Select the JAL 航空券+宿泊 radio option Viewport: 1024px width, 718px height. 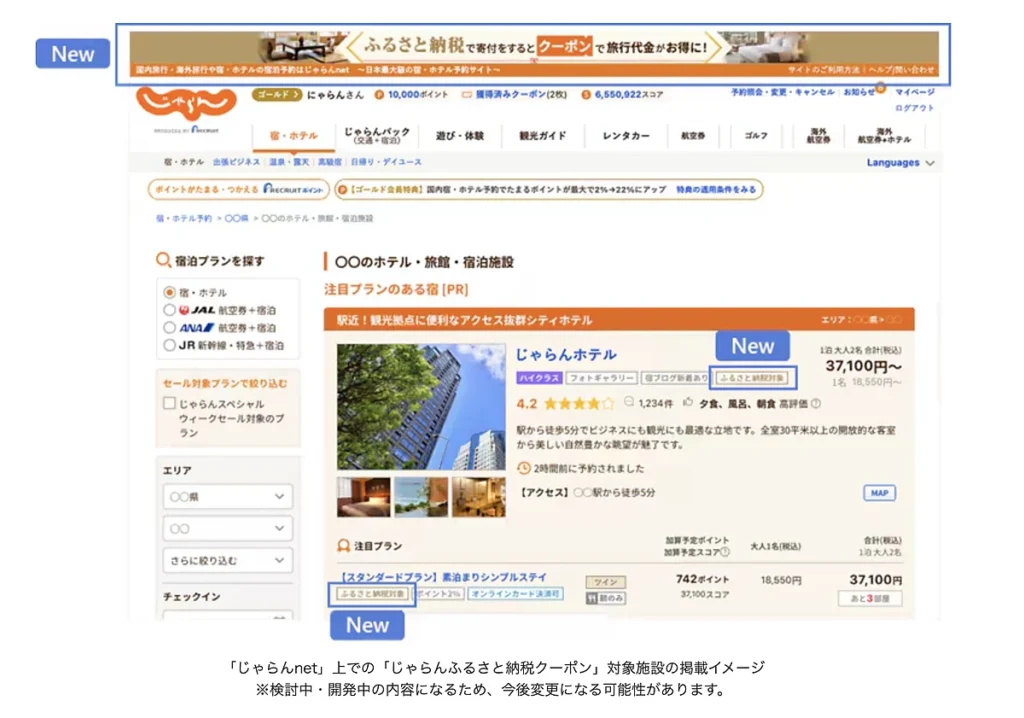click(169, 310)
